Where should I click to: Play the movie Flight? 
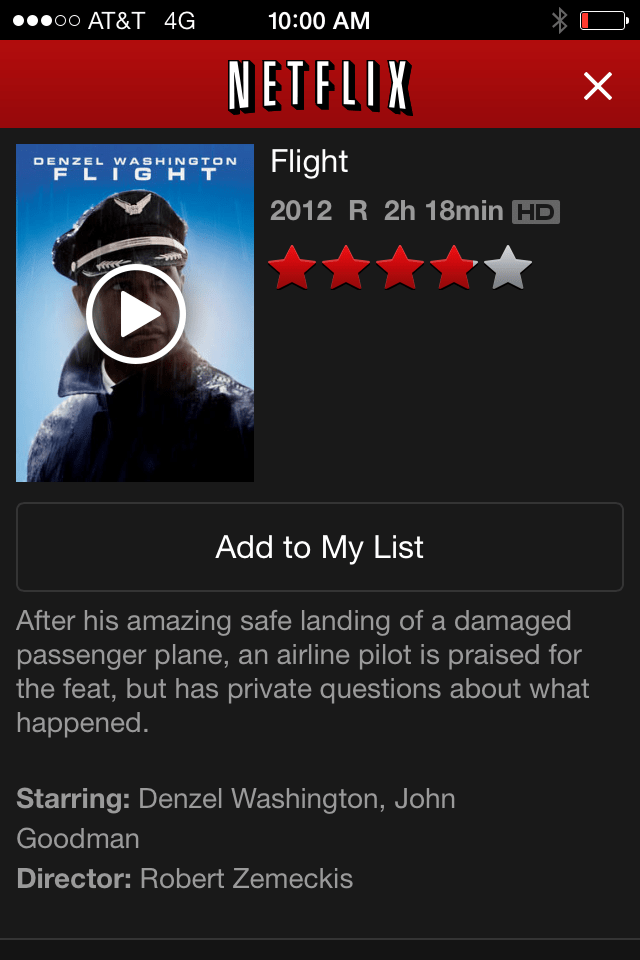click(135, 314)
